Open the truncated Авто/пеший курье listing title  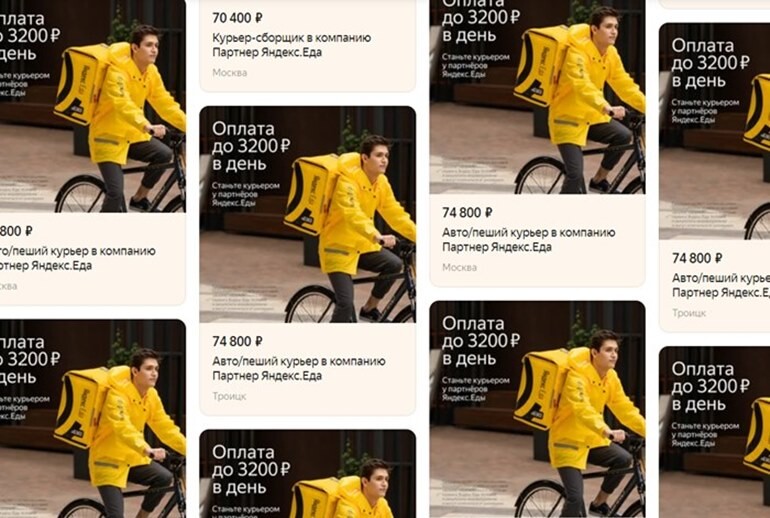[x=720, y=285]
